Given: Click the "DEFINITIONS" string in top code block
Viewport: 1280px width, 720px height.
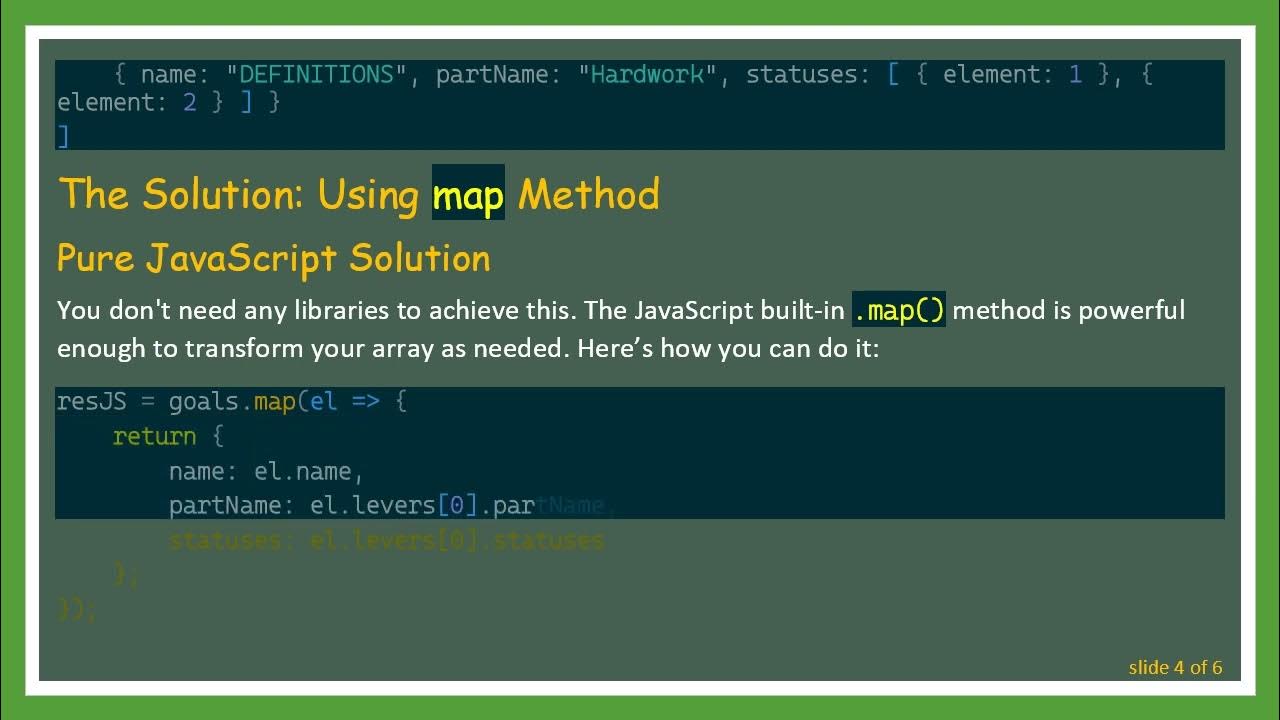Looking at the screenshot, I should [x=317, y=74].
